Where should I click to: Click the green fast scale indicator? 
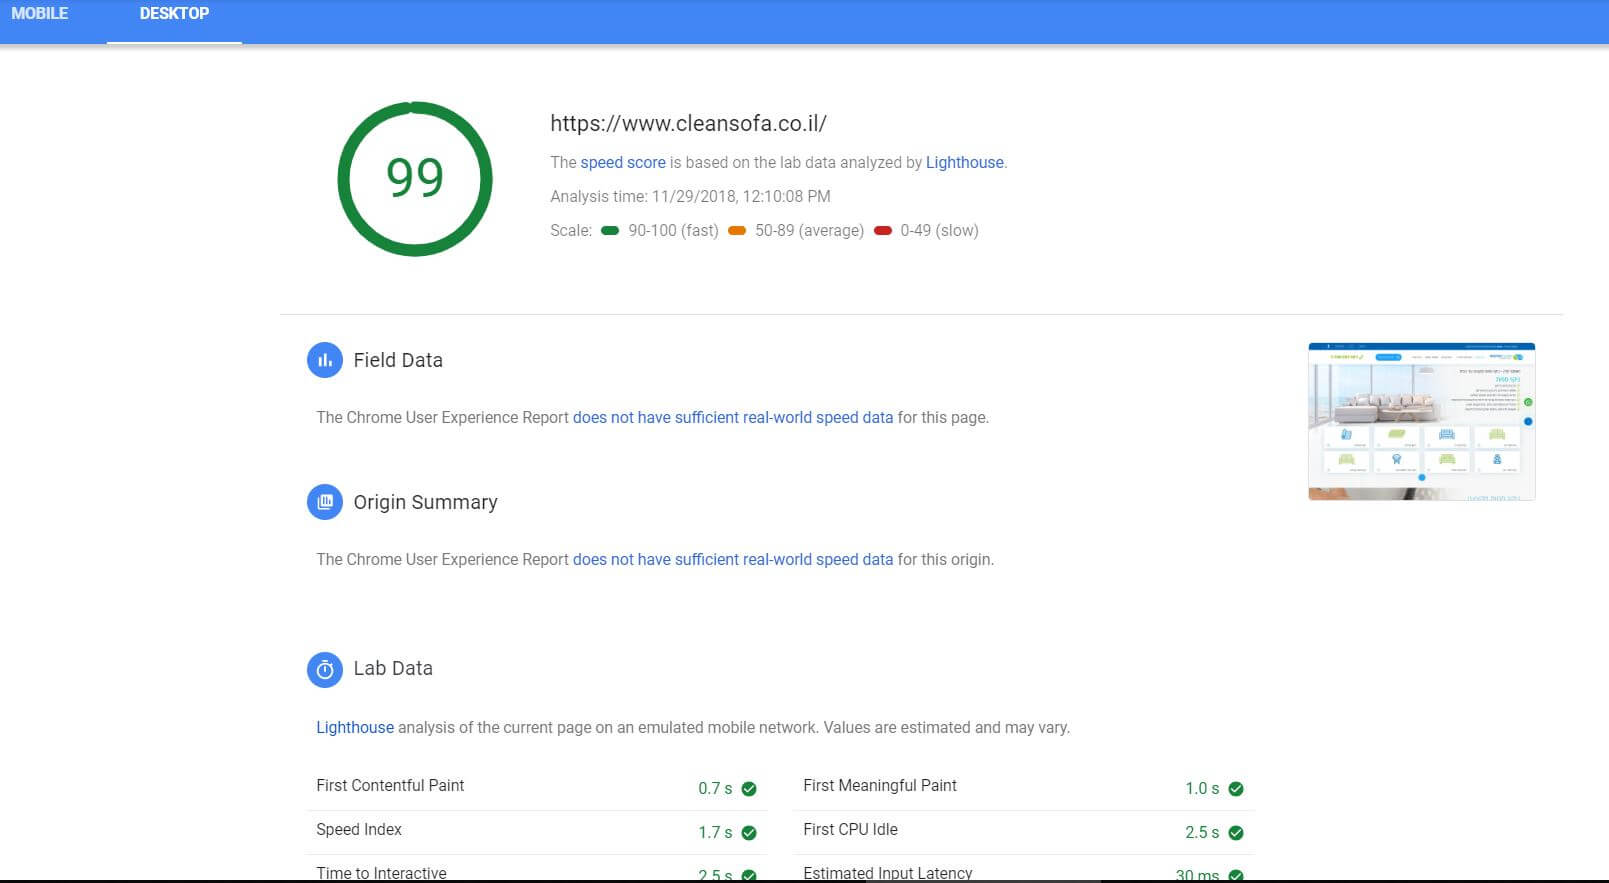click(610, 231)
